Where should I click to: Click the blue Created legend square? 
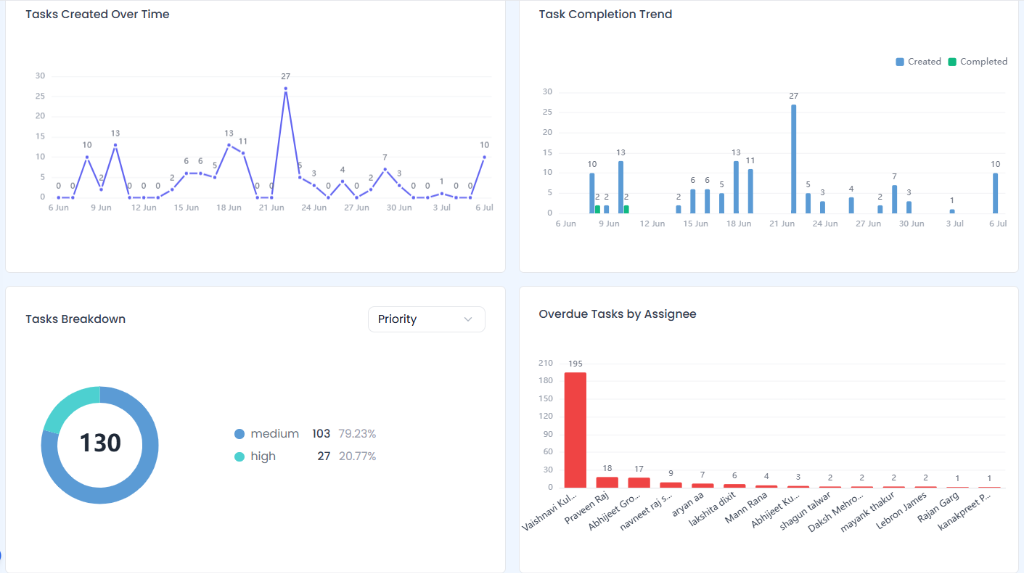(x=900, y=61)
